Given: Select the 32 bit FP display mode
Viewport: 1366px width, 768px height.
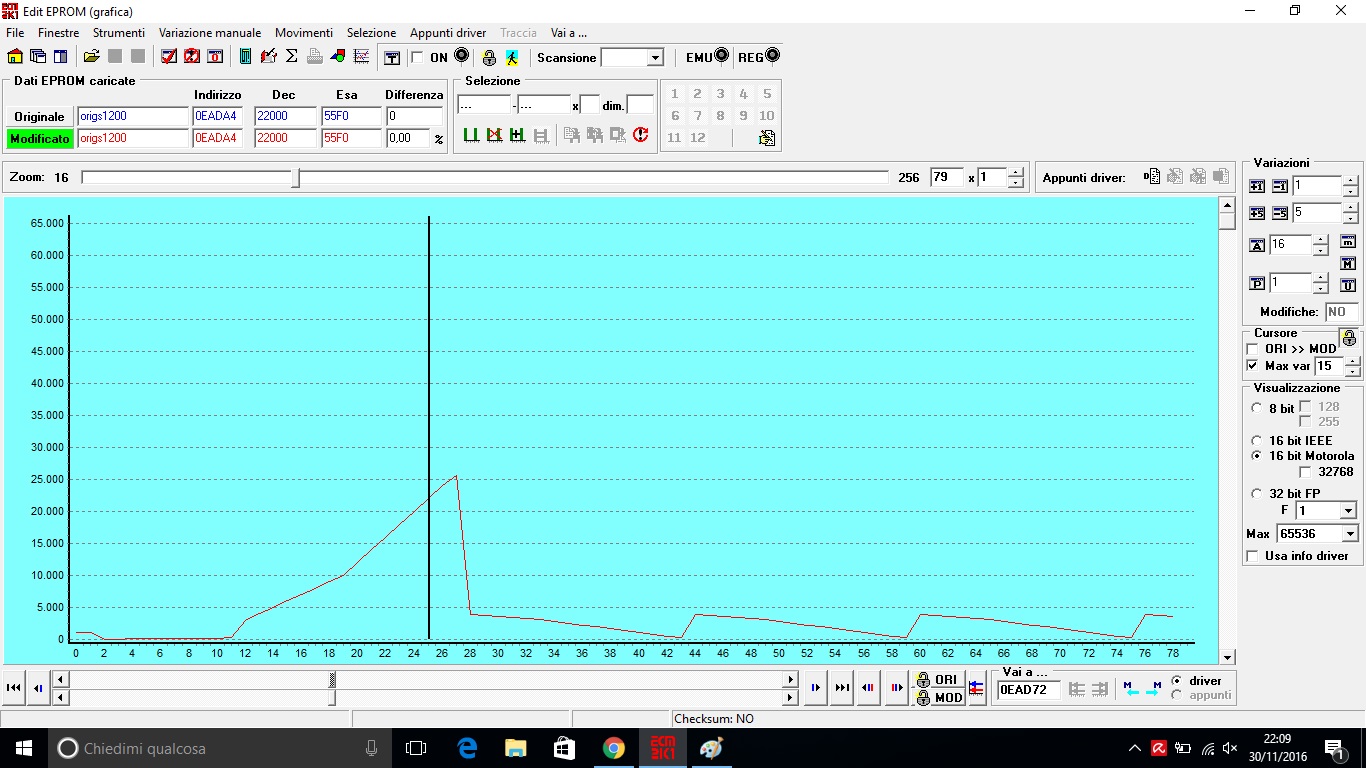Looking at the screenshot, I should click(x=1257, y=493).
